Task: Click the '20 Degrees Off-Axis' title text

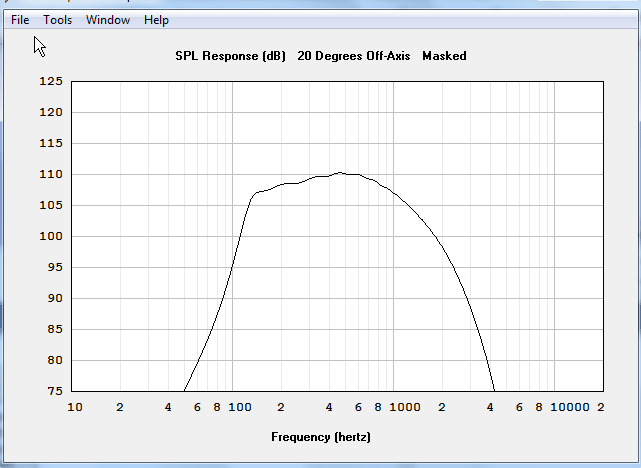Action: 354,56
